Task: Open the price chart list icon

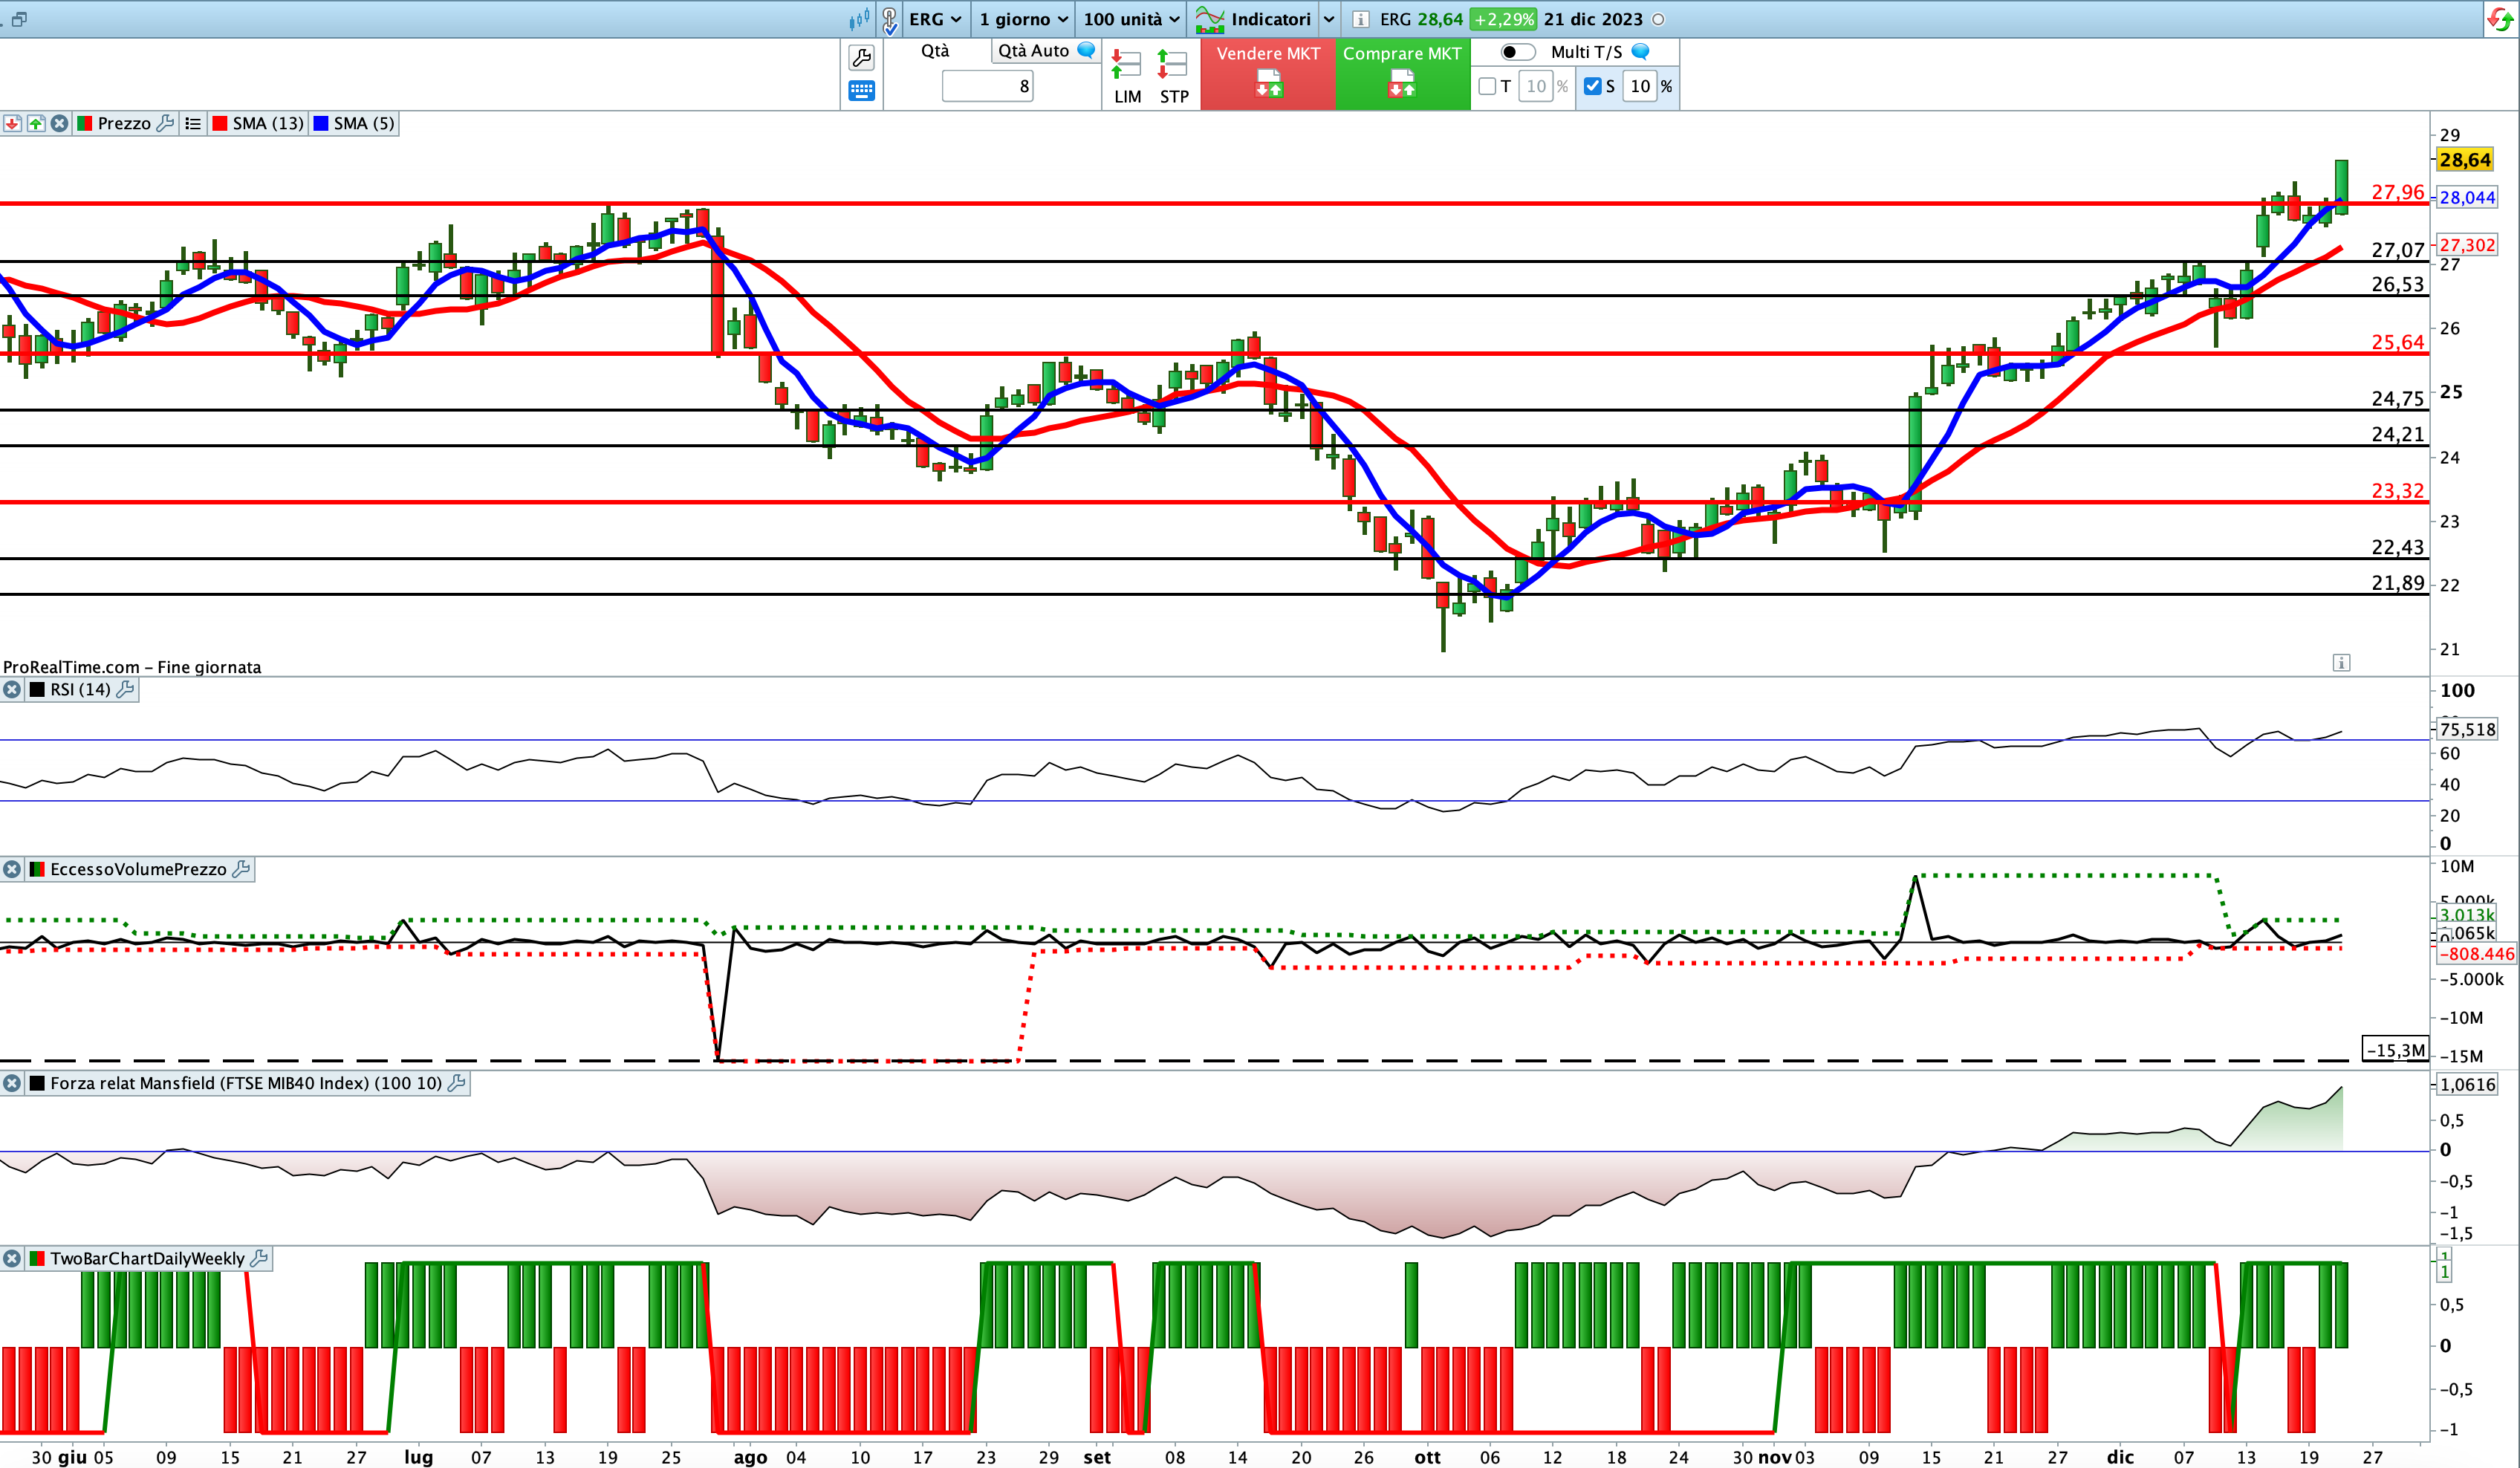Action: 193,123
